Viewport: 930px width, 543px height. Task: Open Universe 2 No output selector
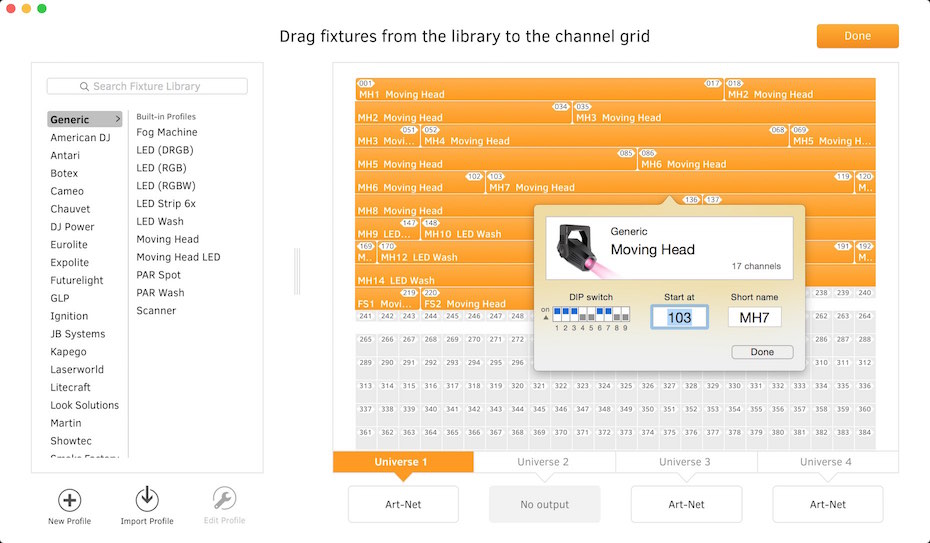544,504
